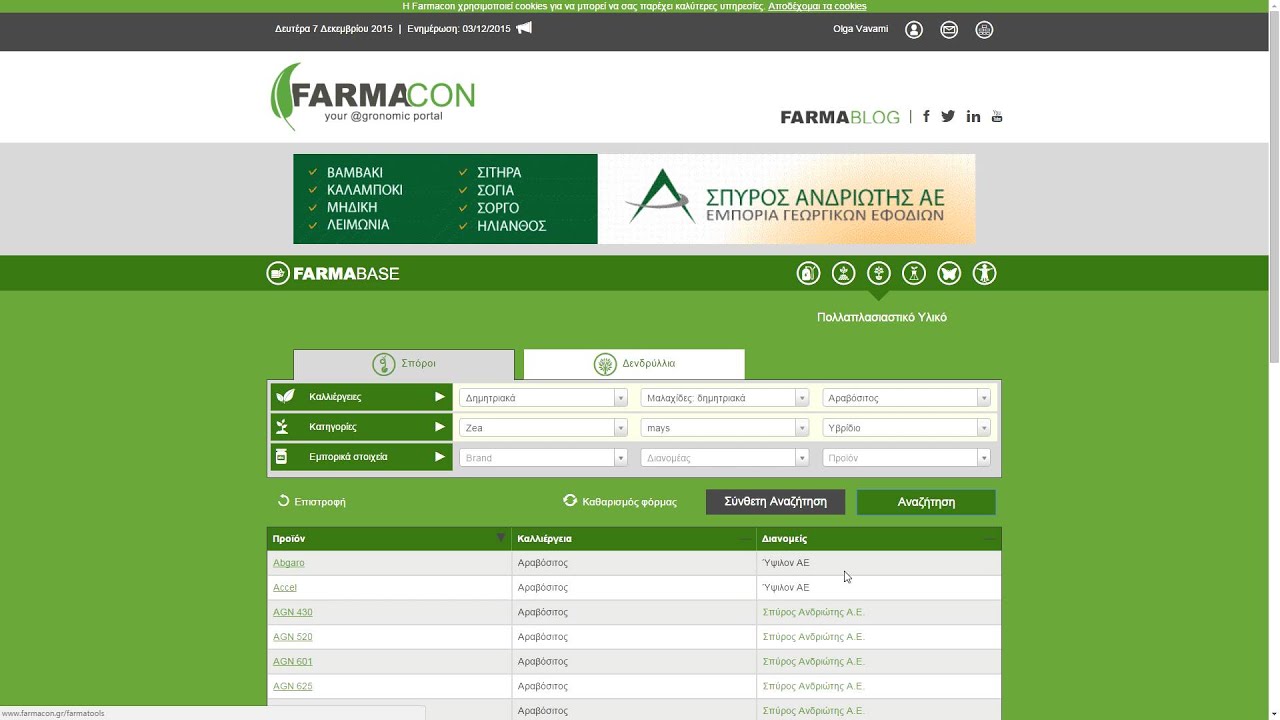Screen dimensions: 1280x720
Task: Click the sort arrow in Προϊόν column header
Action: click(501, 538)
